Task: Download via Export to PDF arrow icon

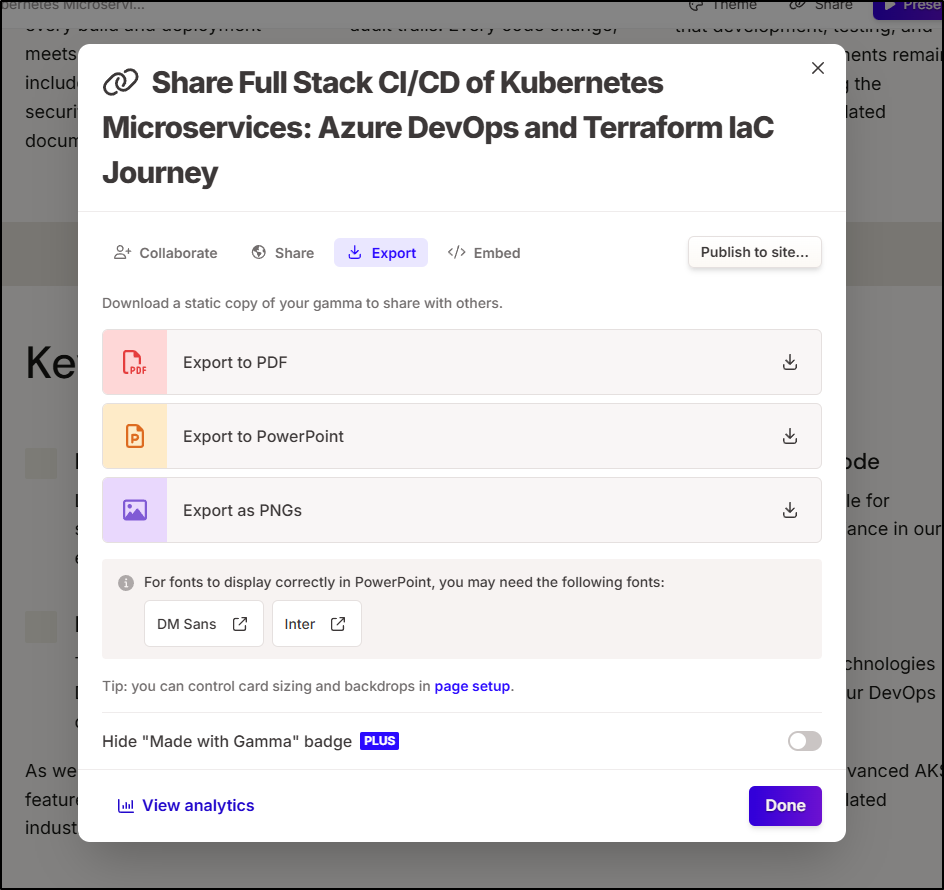Action: [790, 363]
